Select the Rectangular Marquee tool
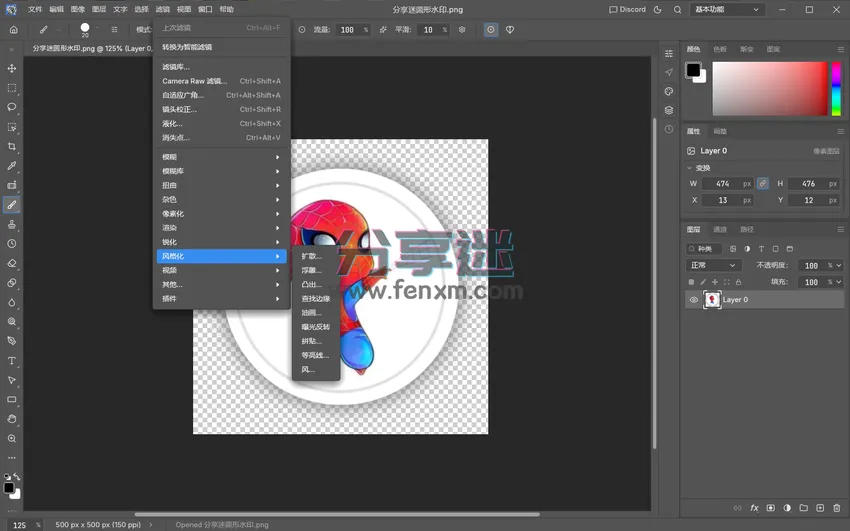 tap(11, 88)
